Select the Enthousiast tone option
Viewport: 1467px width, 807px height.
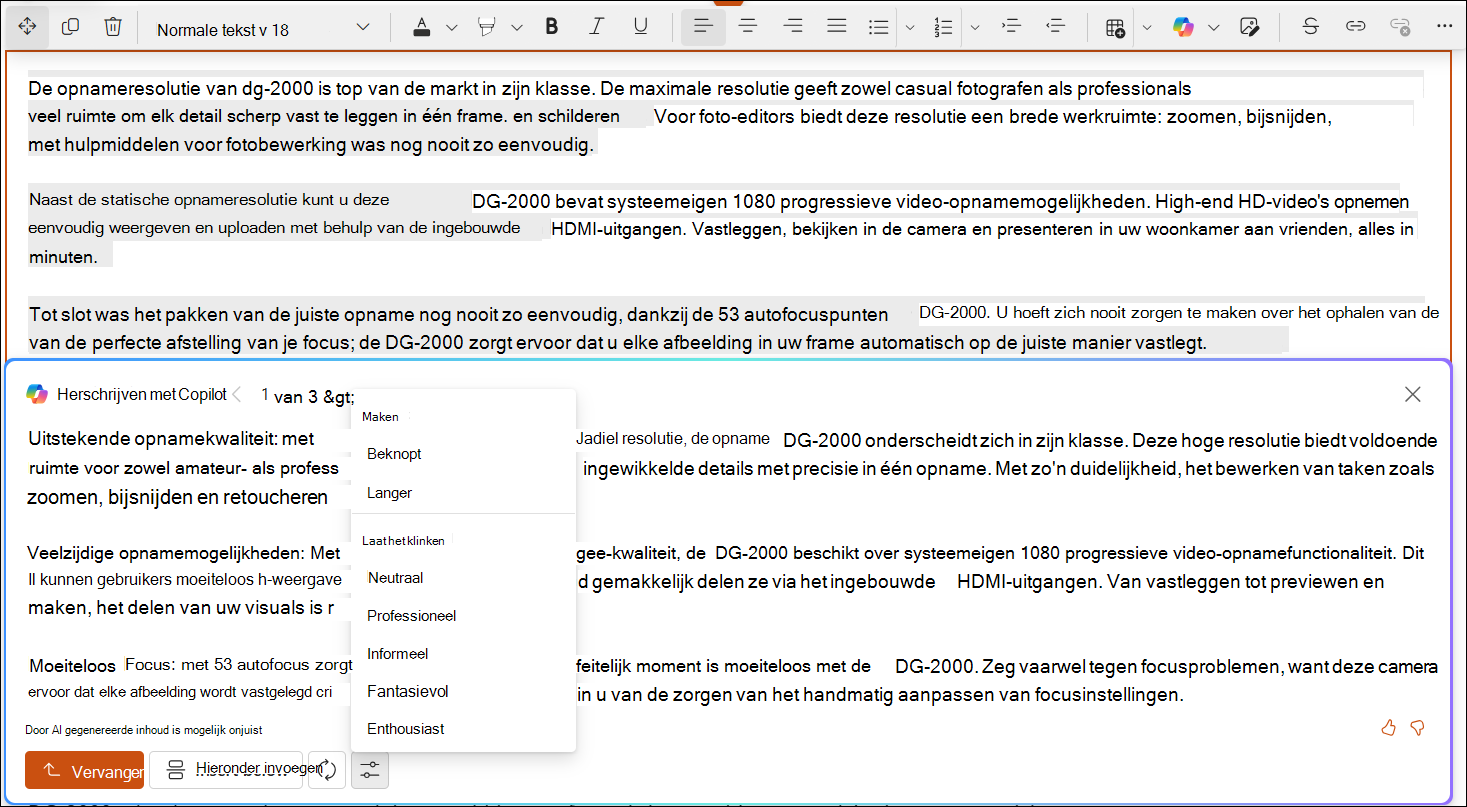click(464, 729)
